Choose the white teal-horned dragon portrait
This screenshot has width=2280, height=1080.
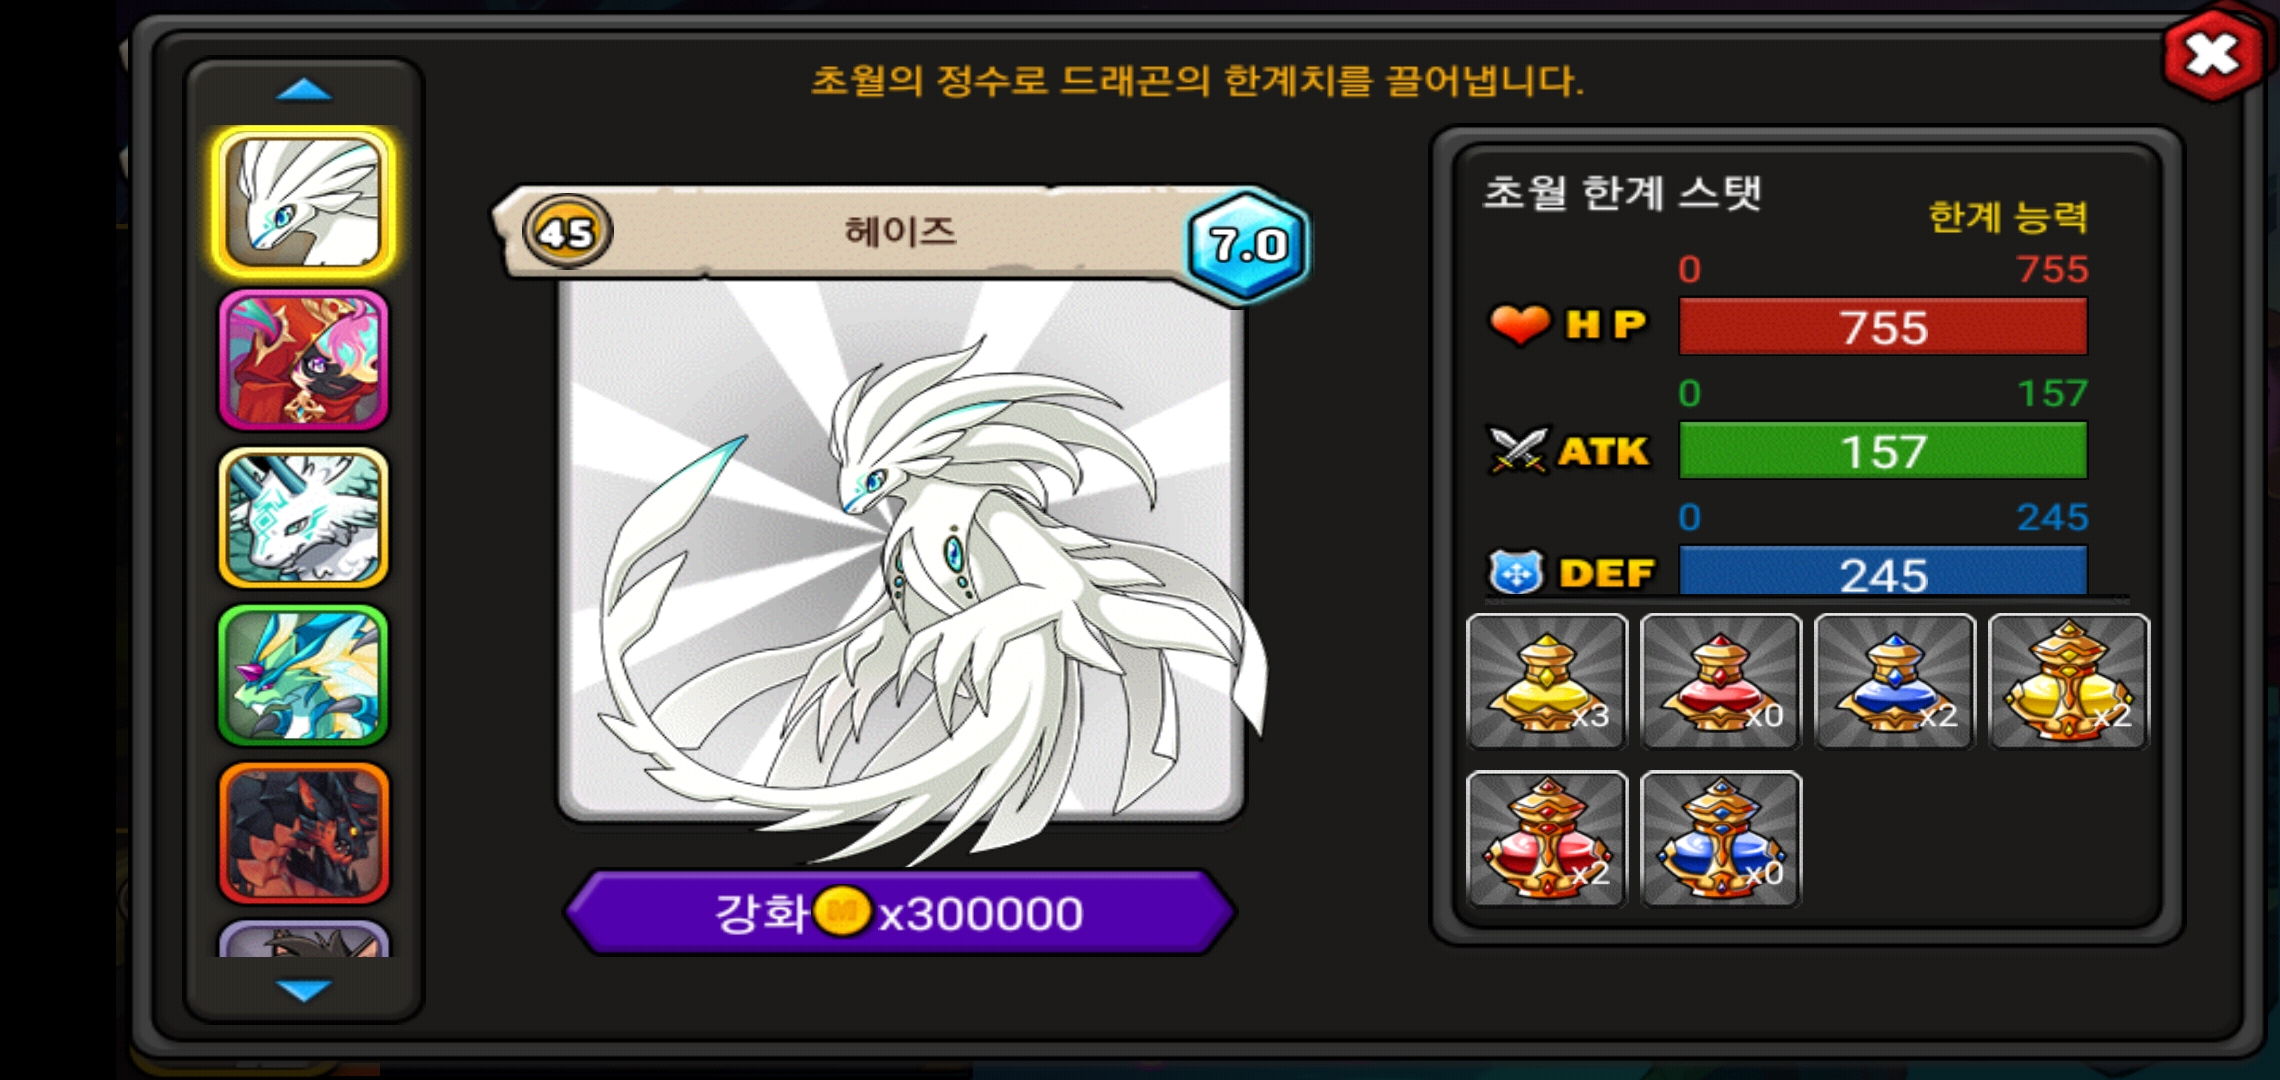click(x=304, y=518)
